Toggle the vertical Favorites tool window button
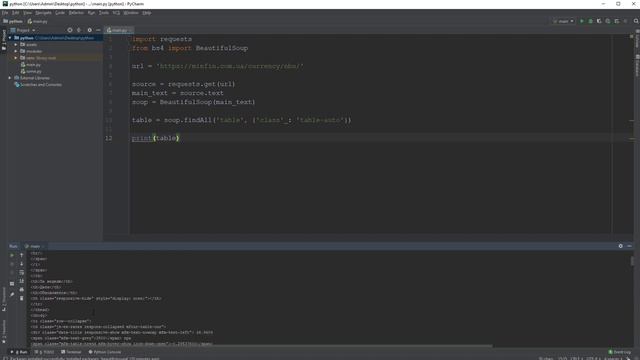The height and width of the screenshot is (360, 640). [x=4, y=331]
